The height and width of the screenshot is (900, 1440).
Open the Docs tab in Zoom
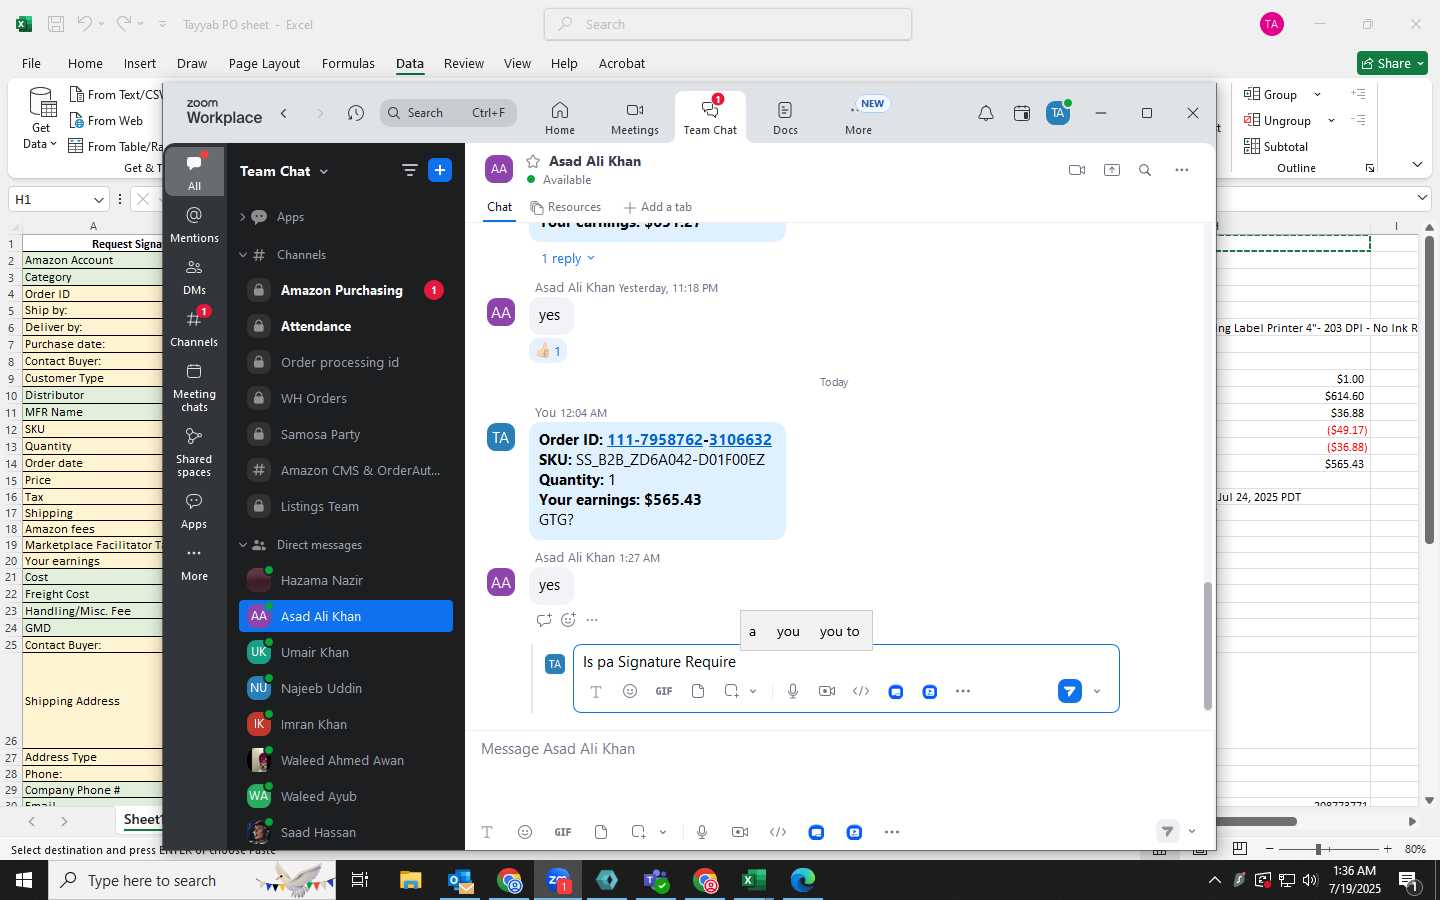785,118
